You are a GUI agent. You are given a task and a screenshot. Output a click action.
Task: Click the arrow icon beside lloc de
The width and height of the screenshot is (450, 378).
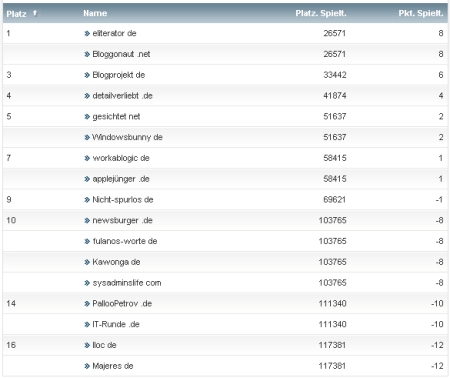tap(87, 345)
